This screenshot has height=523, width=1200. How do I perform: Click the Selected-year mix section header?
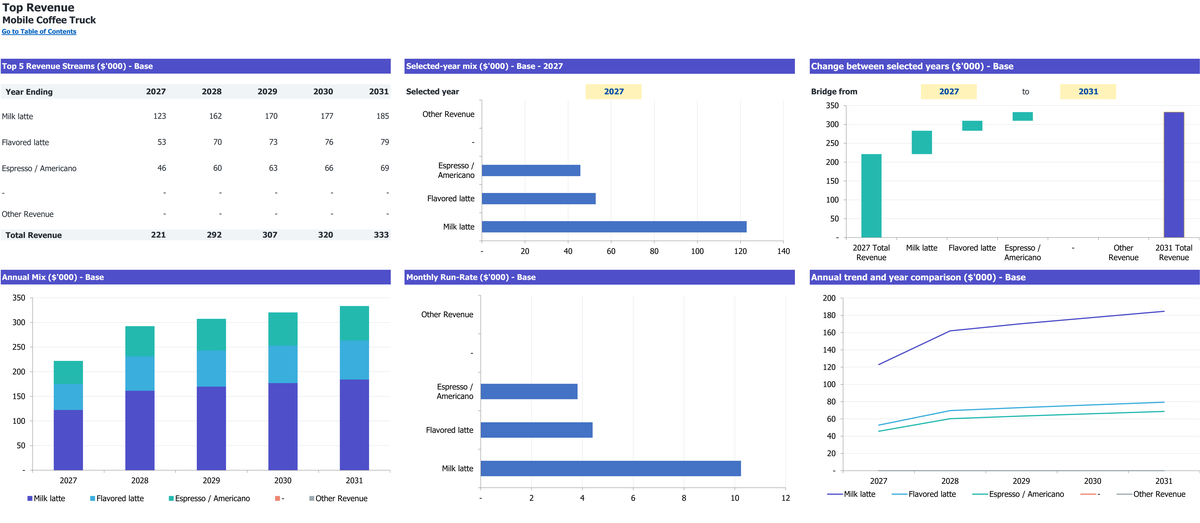598,66
